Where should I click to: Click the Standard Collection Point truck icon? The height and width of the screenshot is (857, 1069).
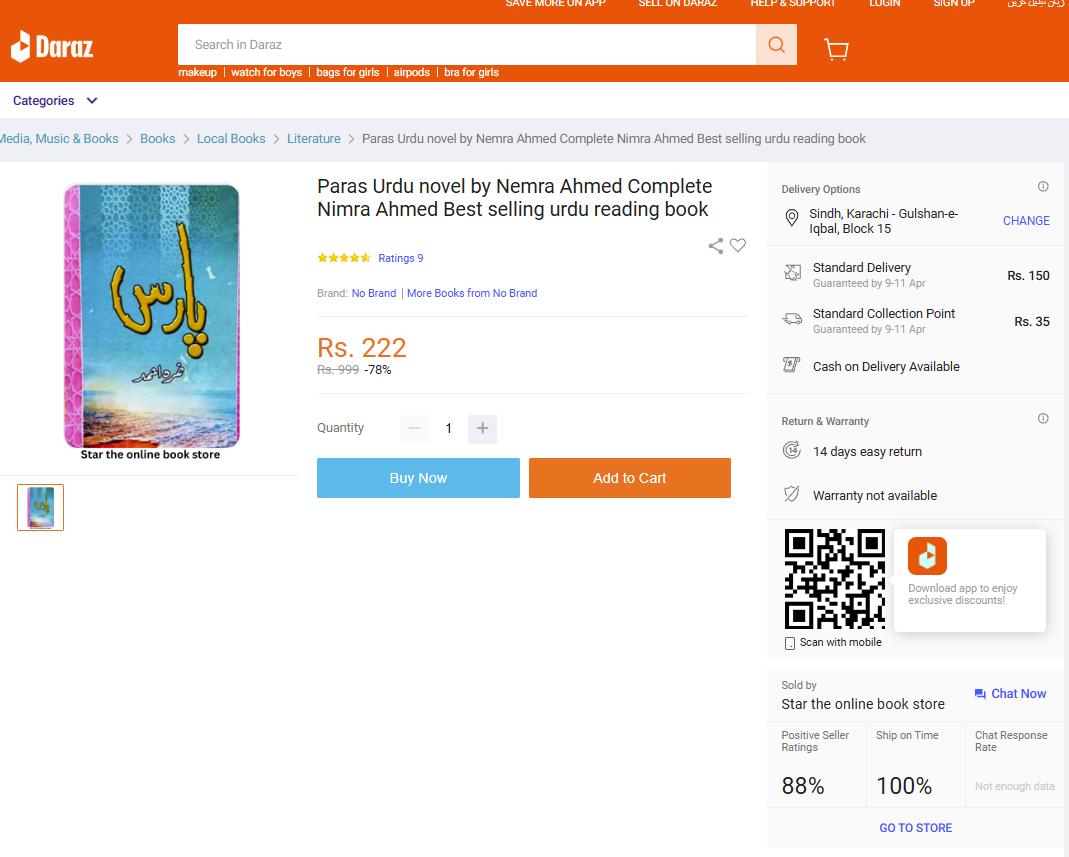click(x=792, y=318)
